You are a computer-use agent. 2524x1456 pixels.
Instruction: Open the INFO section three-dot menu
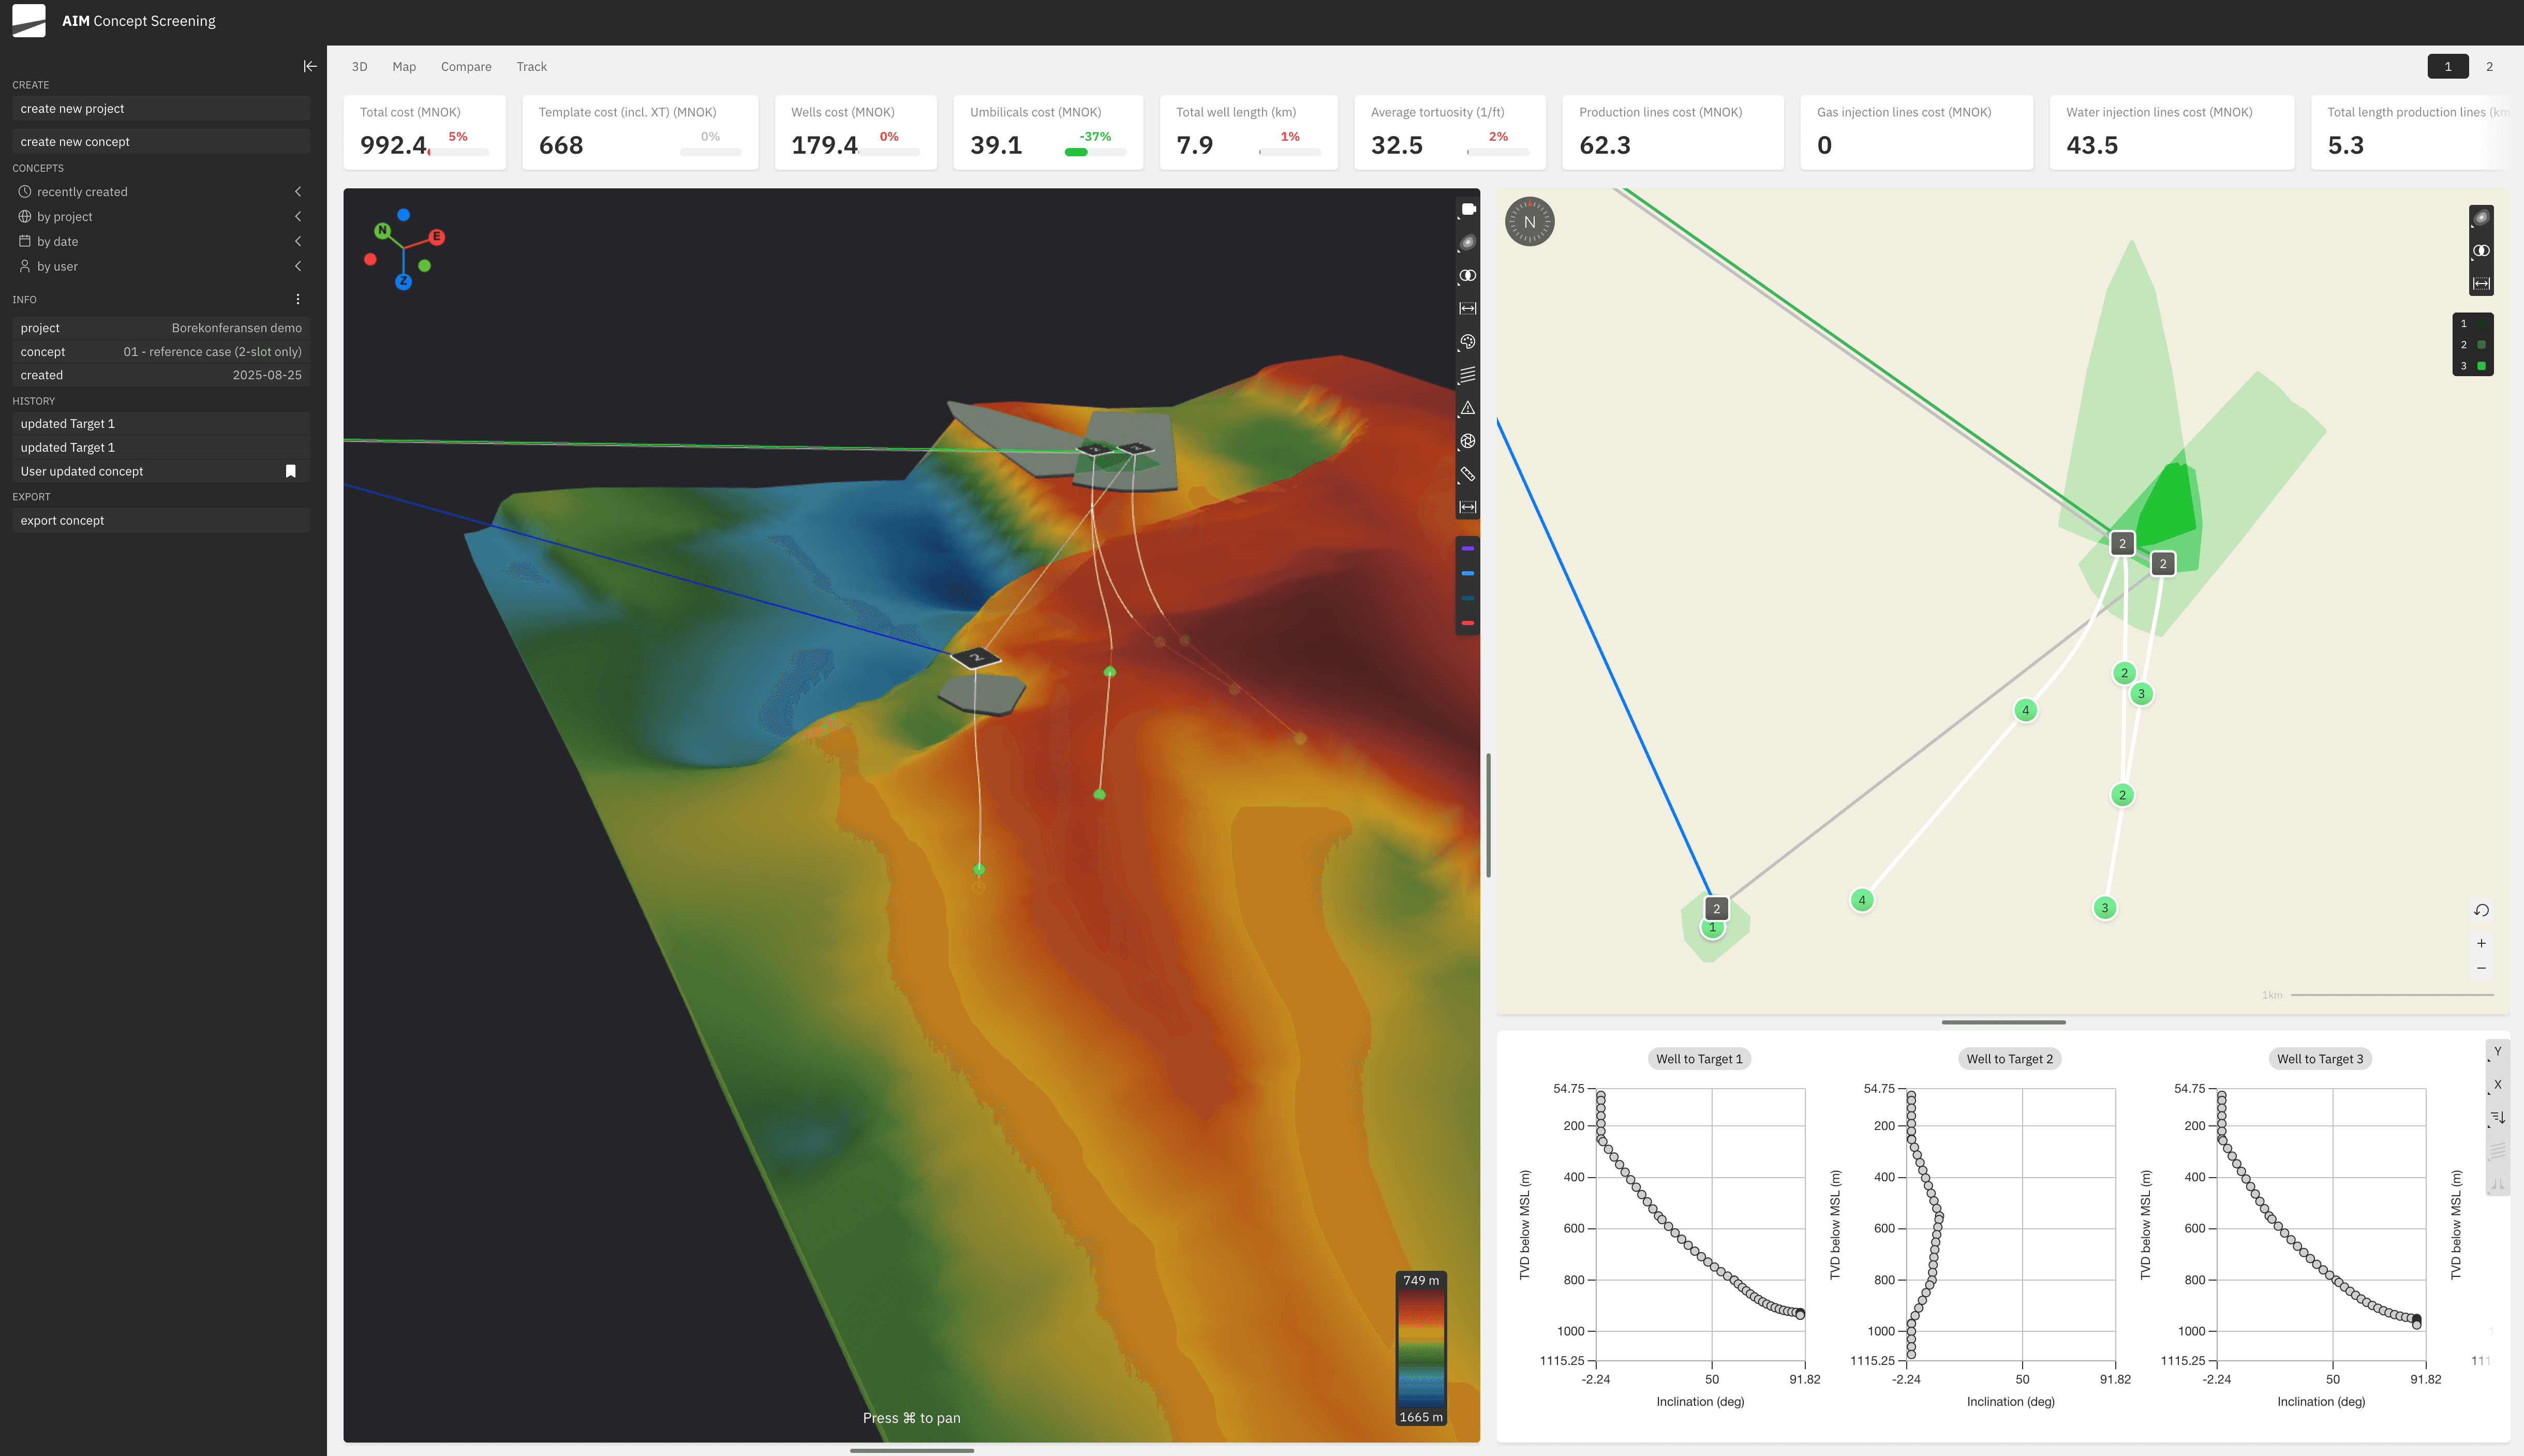298,299
